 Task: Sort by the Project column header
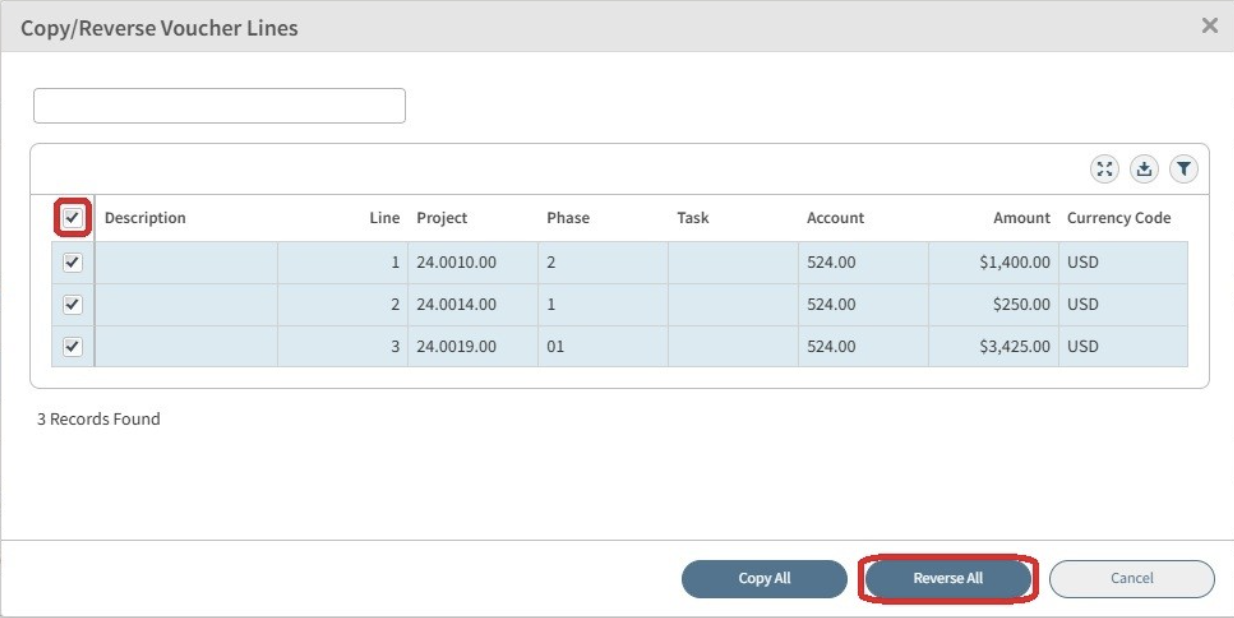pos(442,218)
